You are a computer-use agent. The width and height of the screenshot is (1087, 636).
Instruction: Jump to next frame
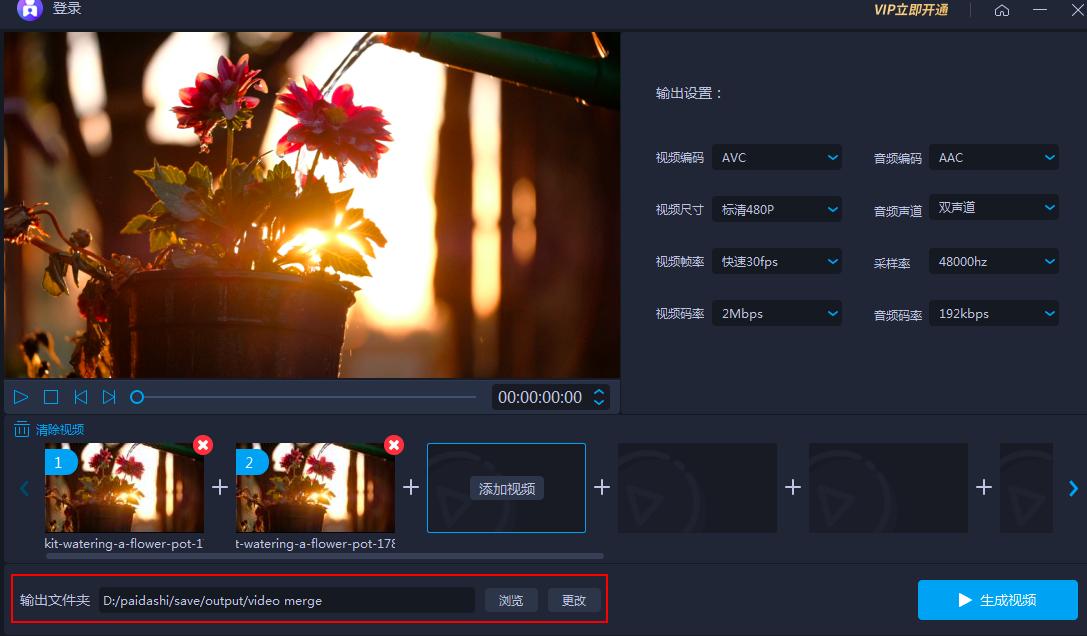point(109,397)
